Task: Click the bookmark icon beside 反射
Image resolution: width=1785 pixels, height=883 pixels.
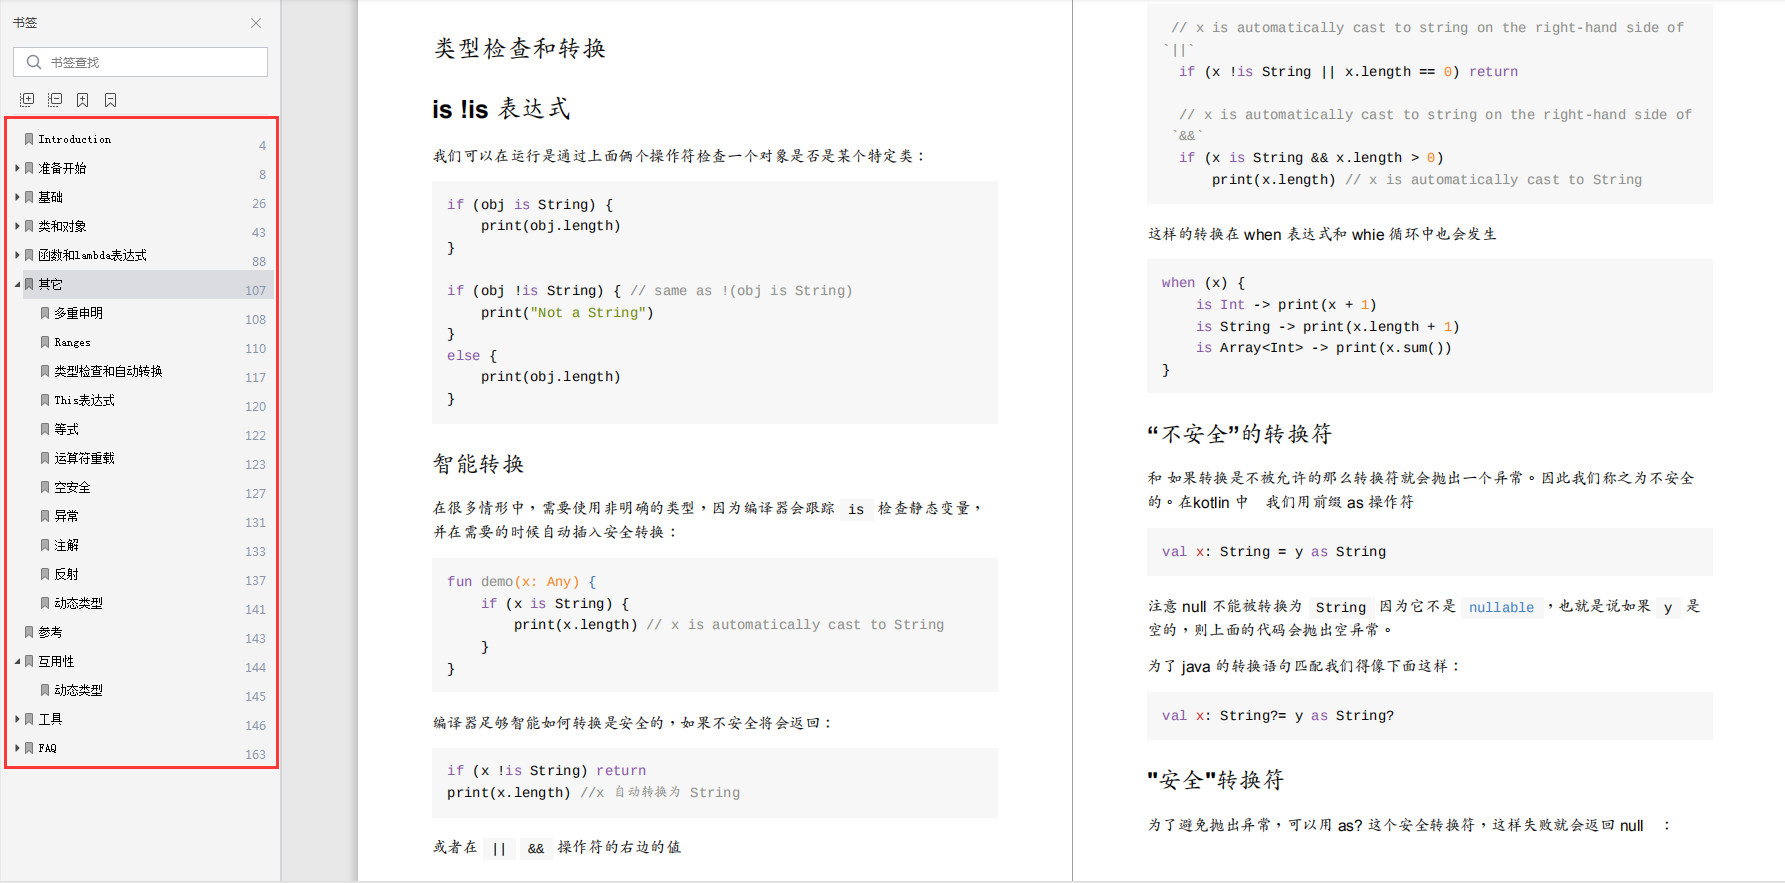Action: [45, 574]
